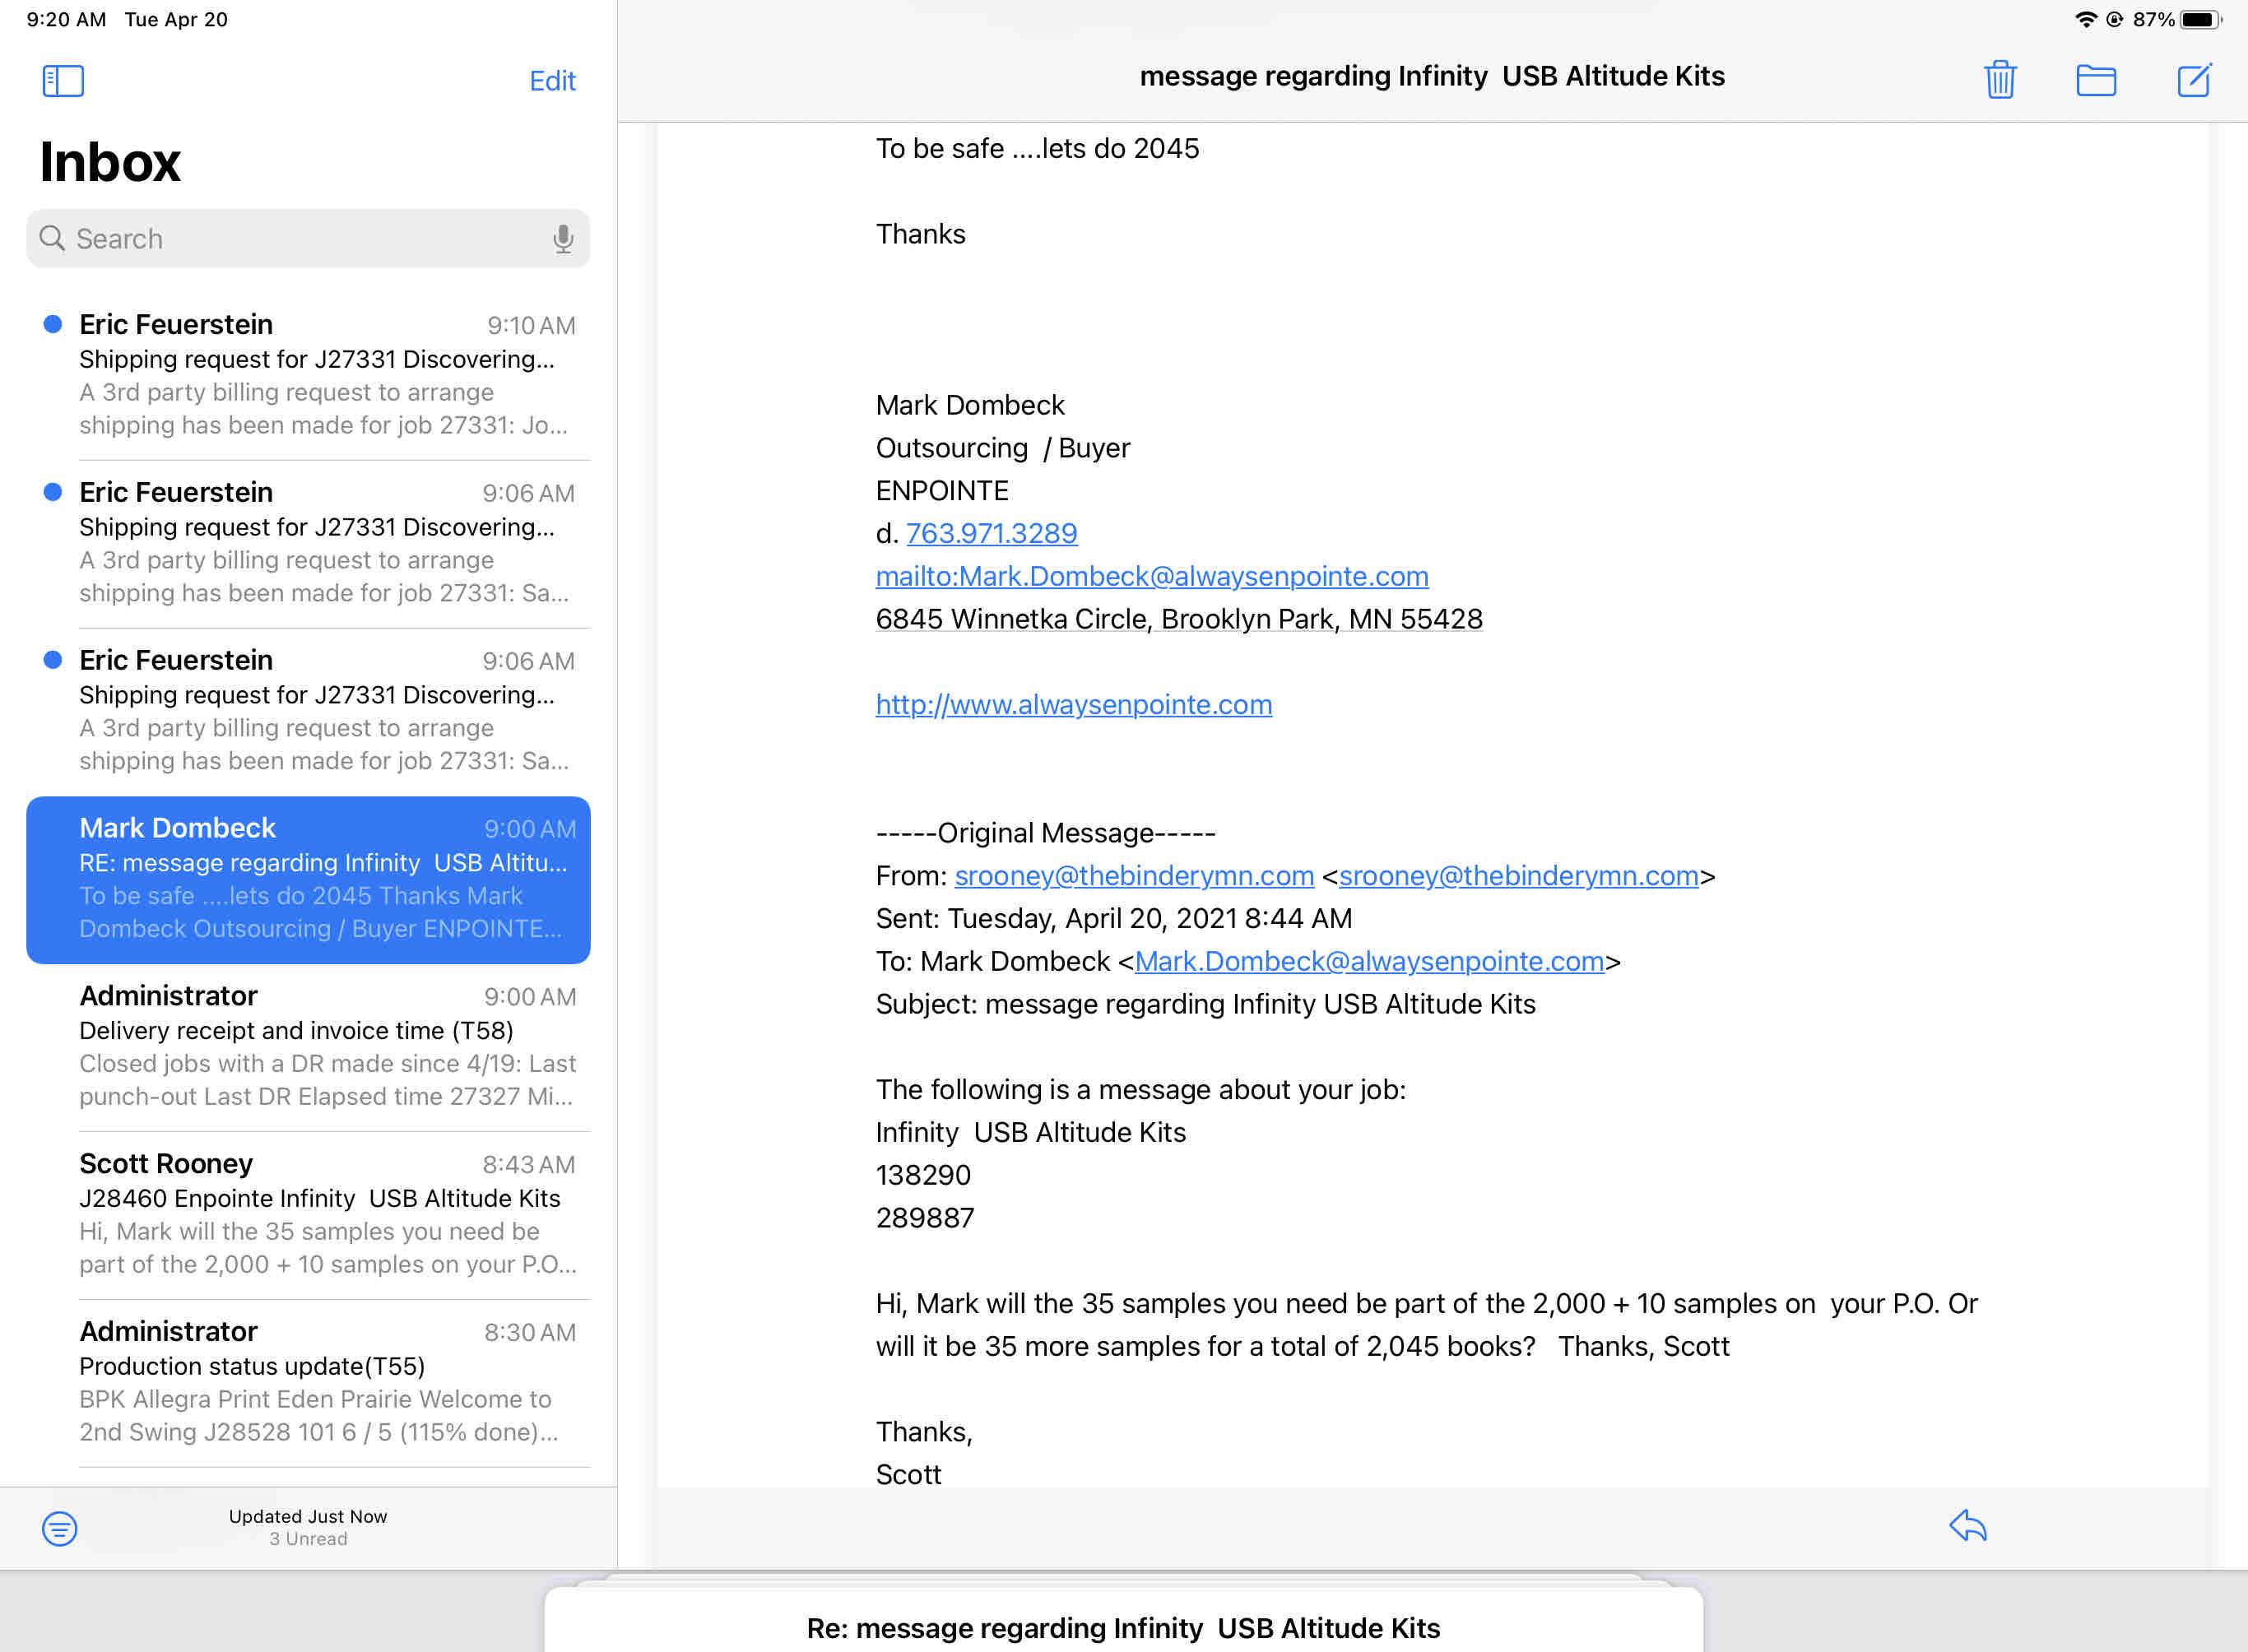Open the http://www.alwaysenpointe.com link
This screenshot has height=1652, width=2248.
pos(1073,704)
